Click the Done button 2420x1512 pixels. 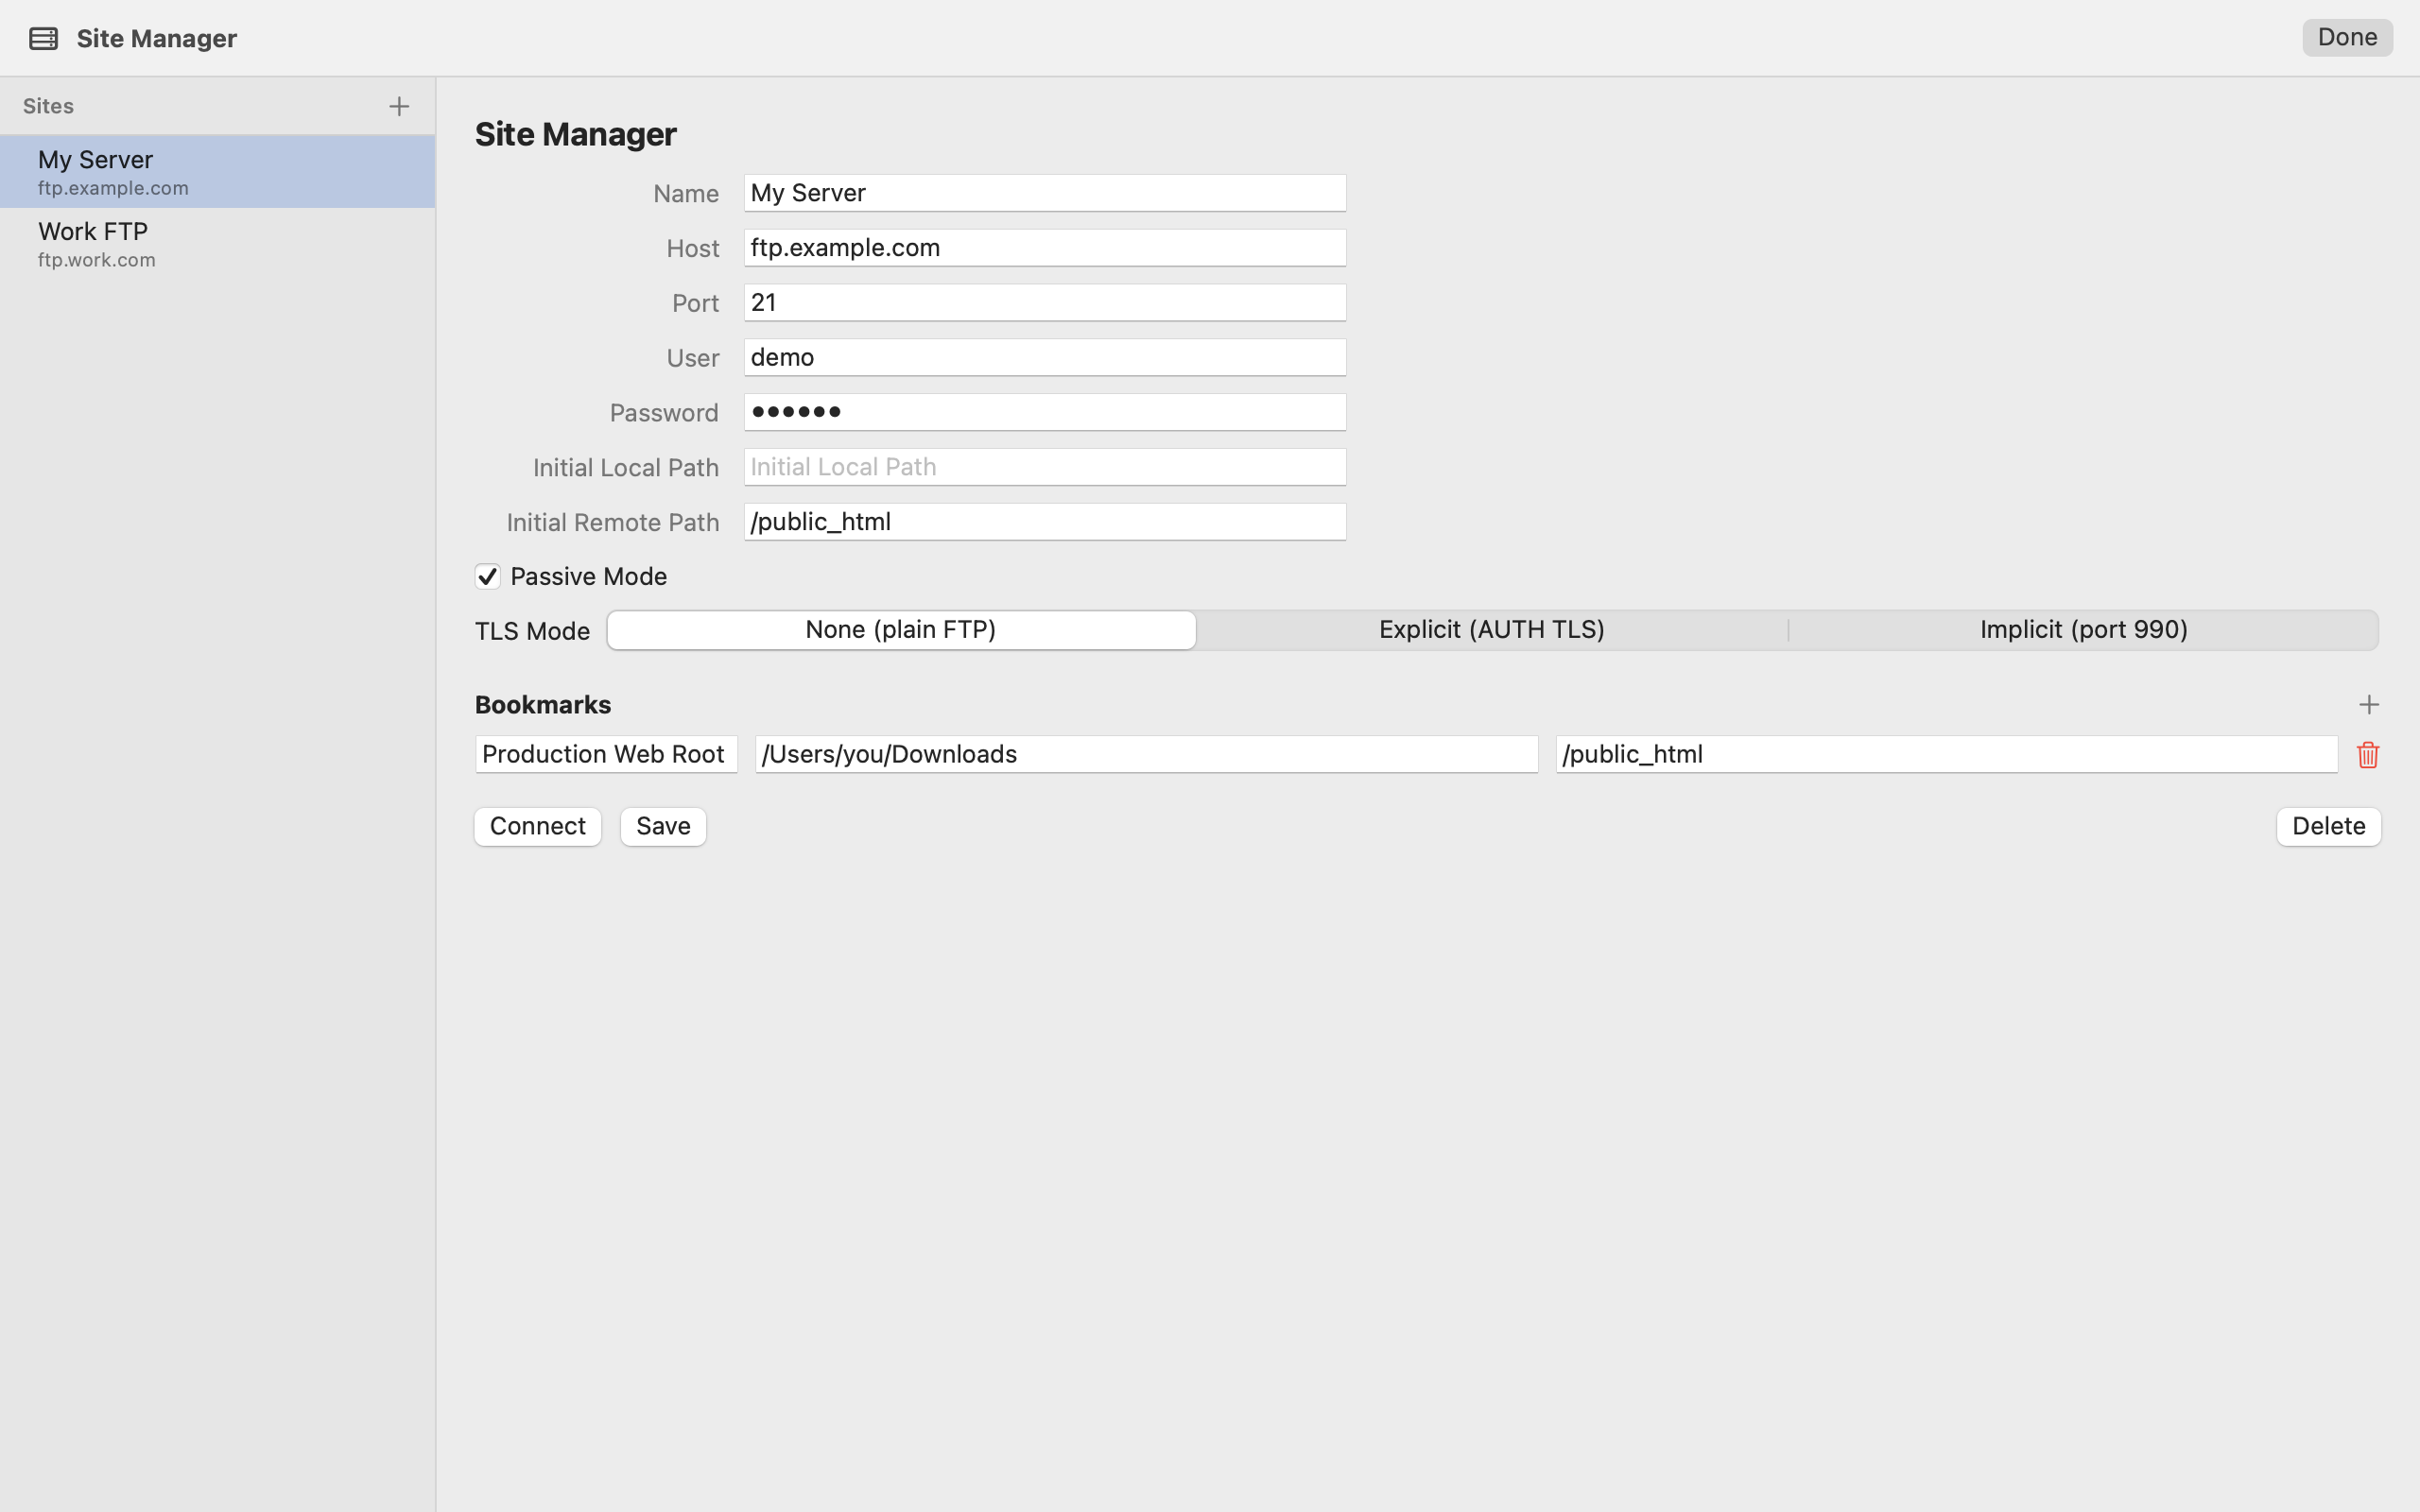[2347, 38]
